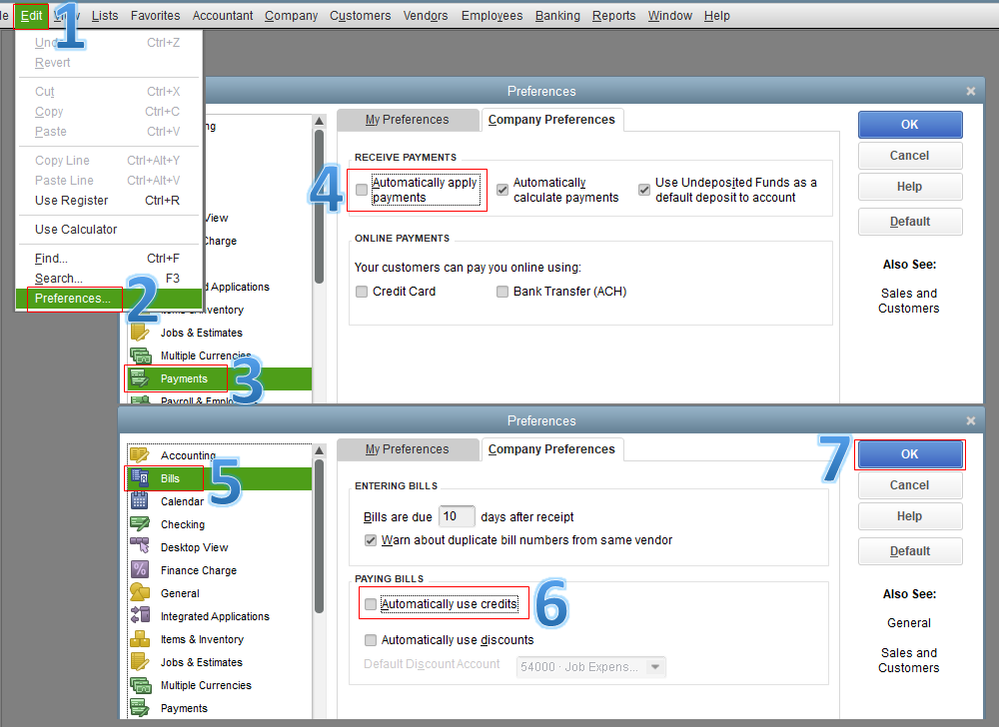
Task: Toggle Use Undeposited Funds as default deposit account
Action: (x=644, y=190)
